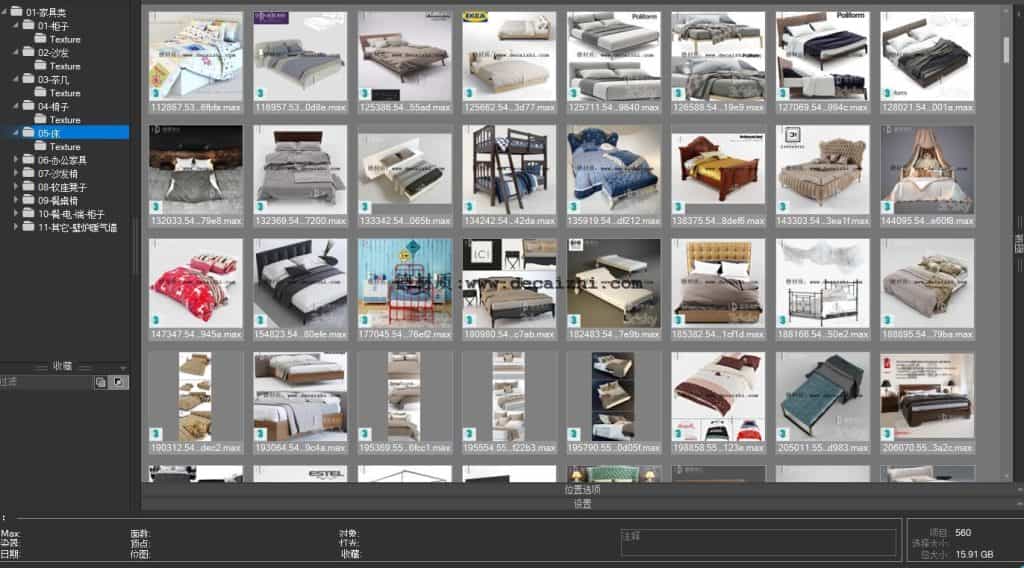Click folder icon of 01-家具类 root
Image resolution: width=1024 pixels, height=568 pixels.
coord(17,12)
